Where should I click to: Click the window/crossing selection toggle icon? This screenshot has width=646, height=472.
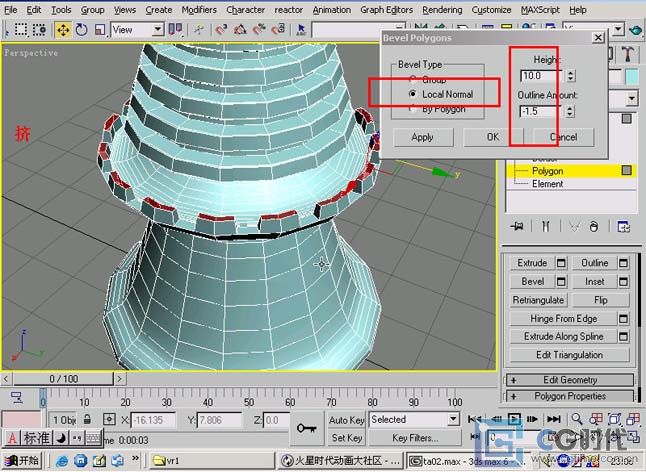(40, 30)
